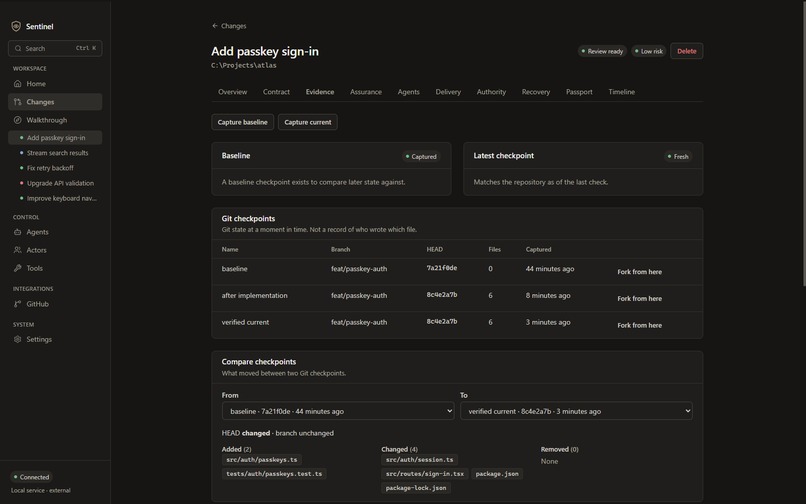This screenshot has width=806, height=504.
Task: Click the red Delete button
Action: (686, 51)
